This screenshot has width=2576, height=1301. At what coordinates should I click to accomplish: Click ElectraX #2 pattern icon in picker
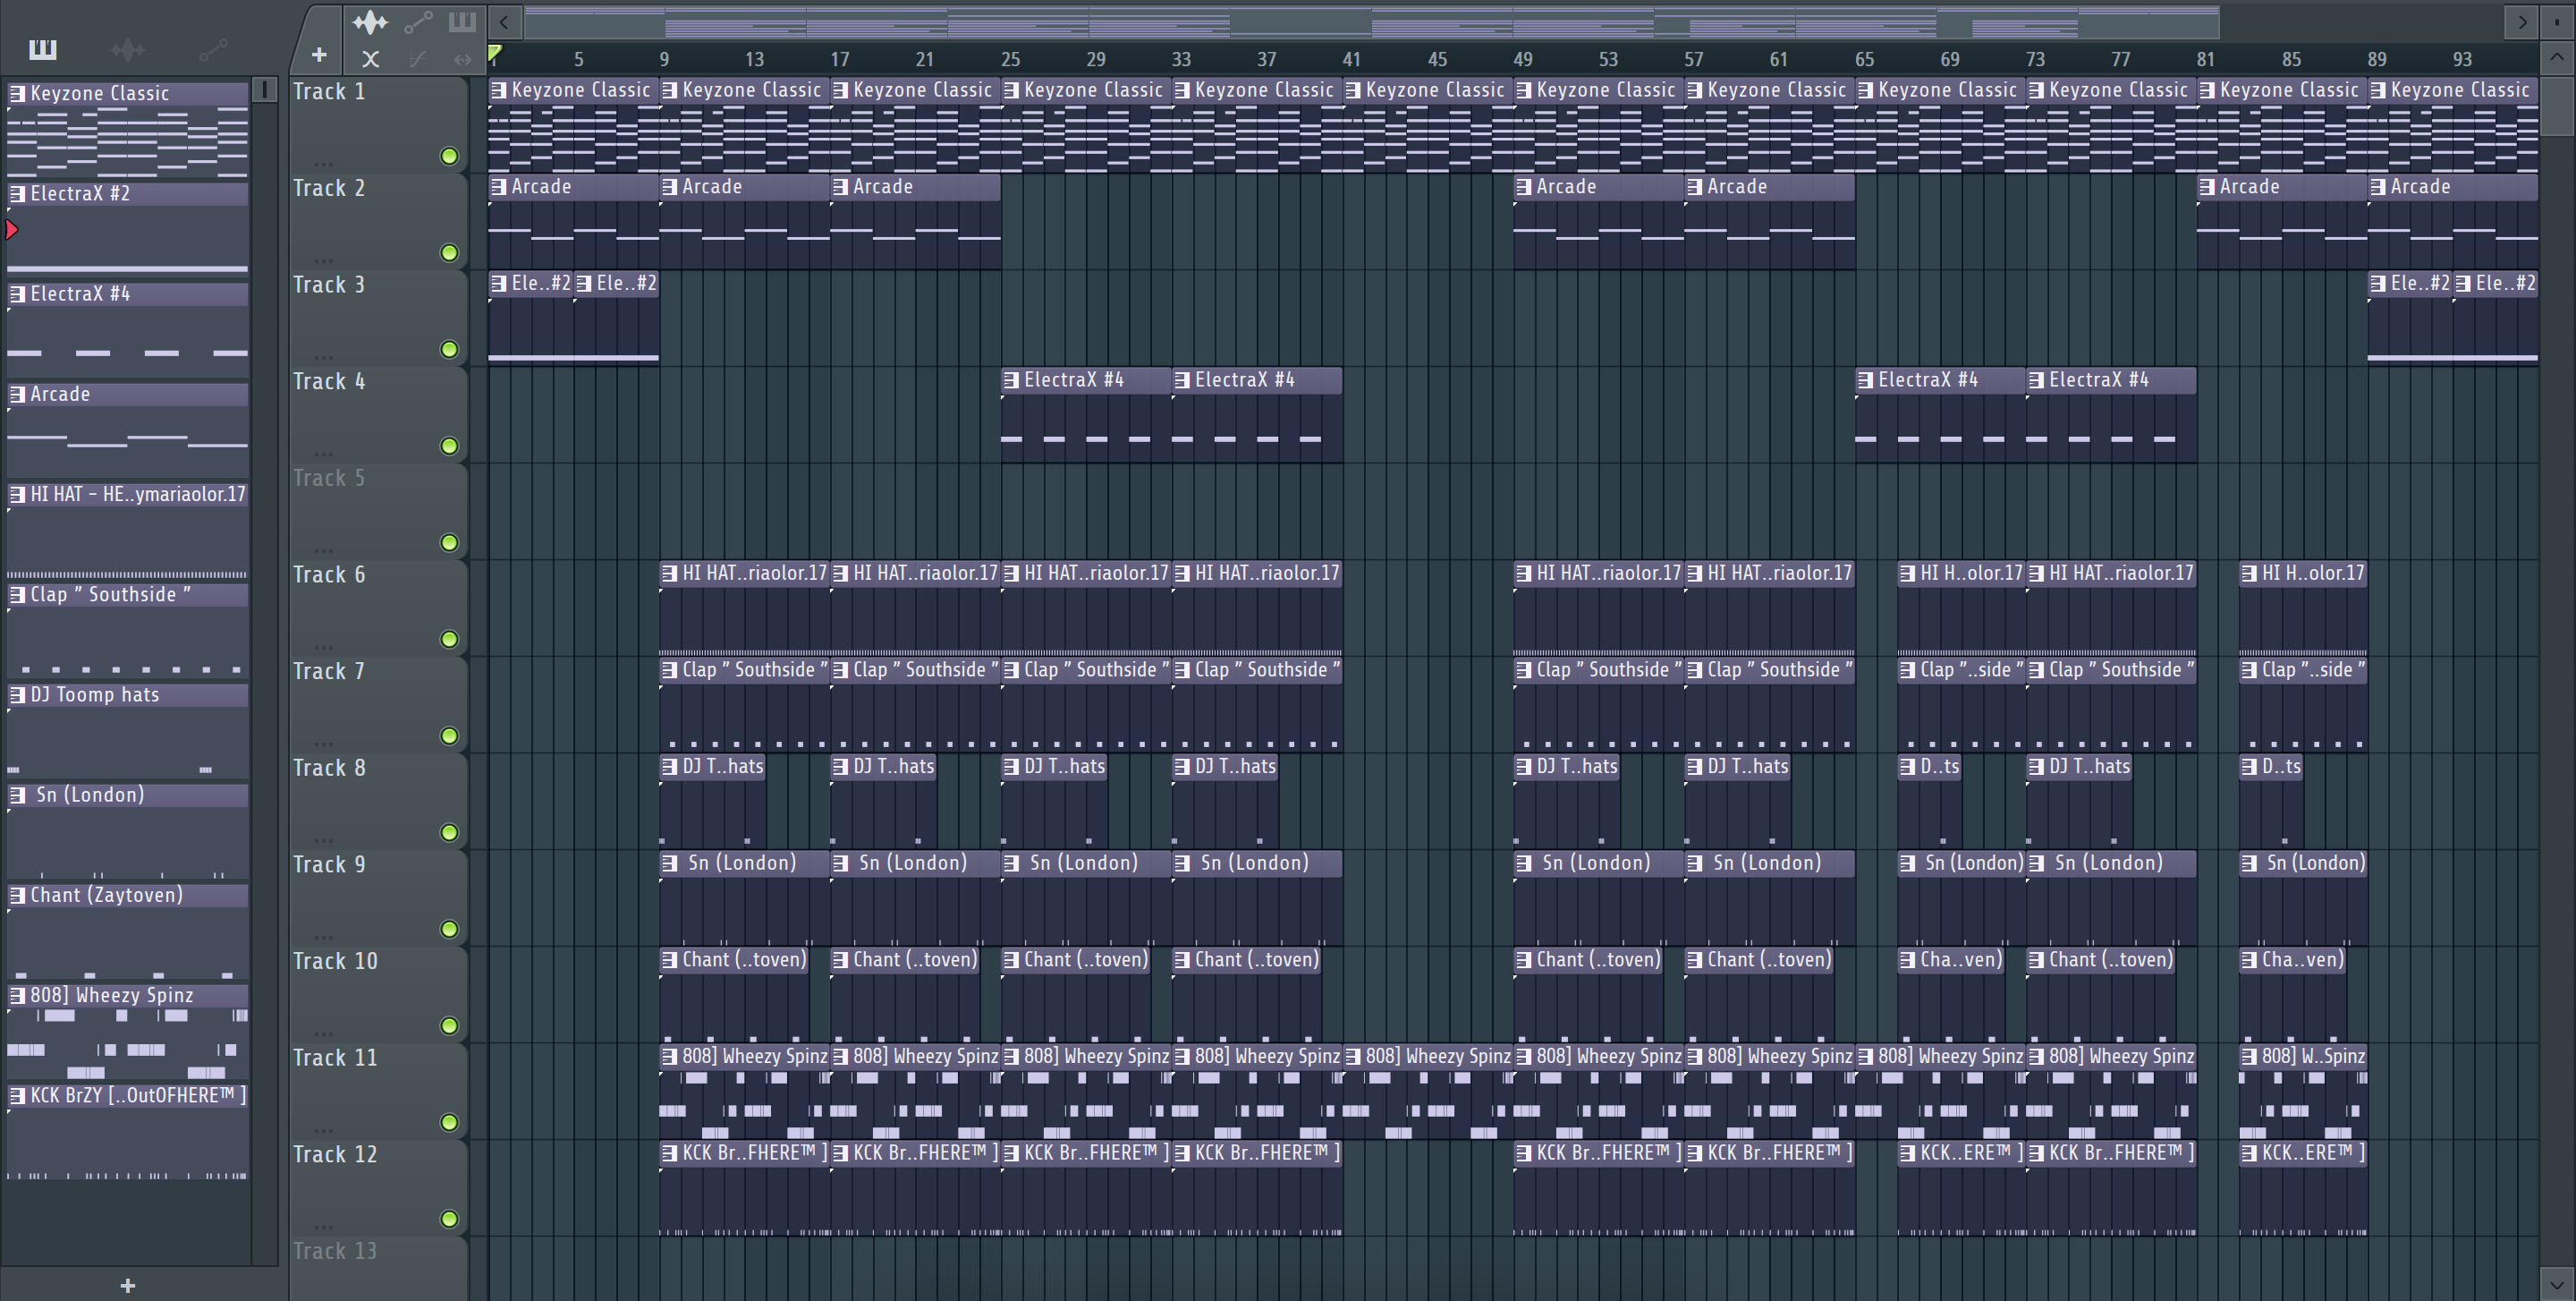pyautogui.click(x=17, y=193)
